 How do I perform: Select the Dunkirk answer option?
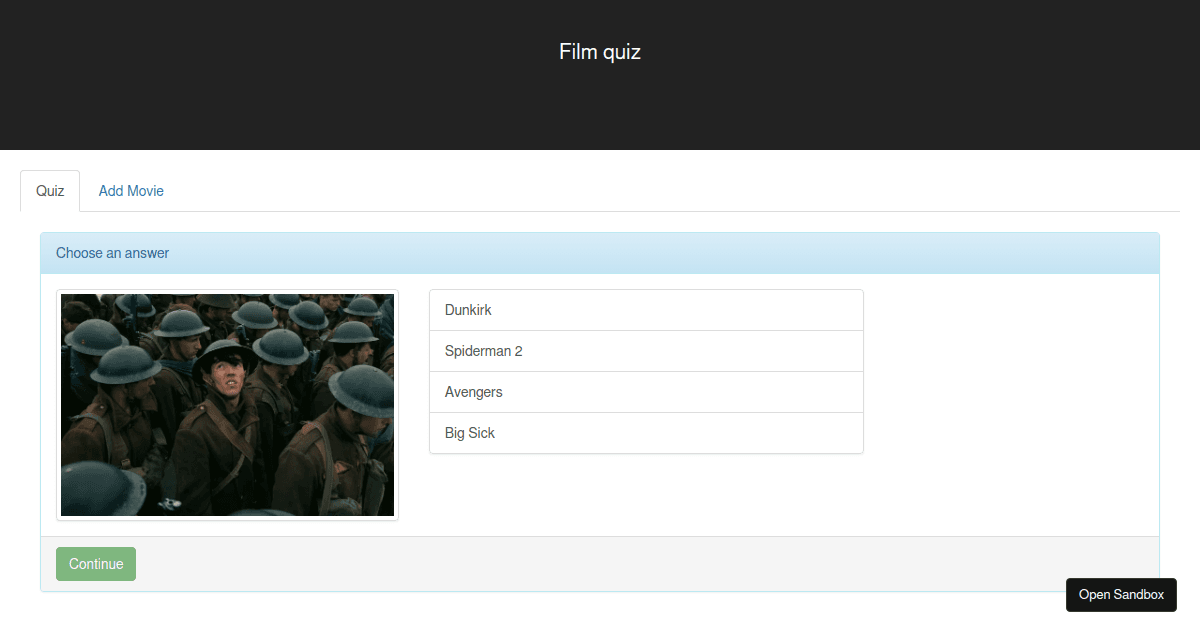coord(646,310)
